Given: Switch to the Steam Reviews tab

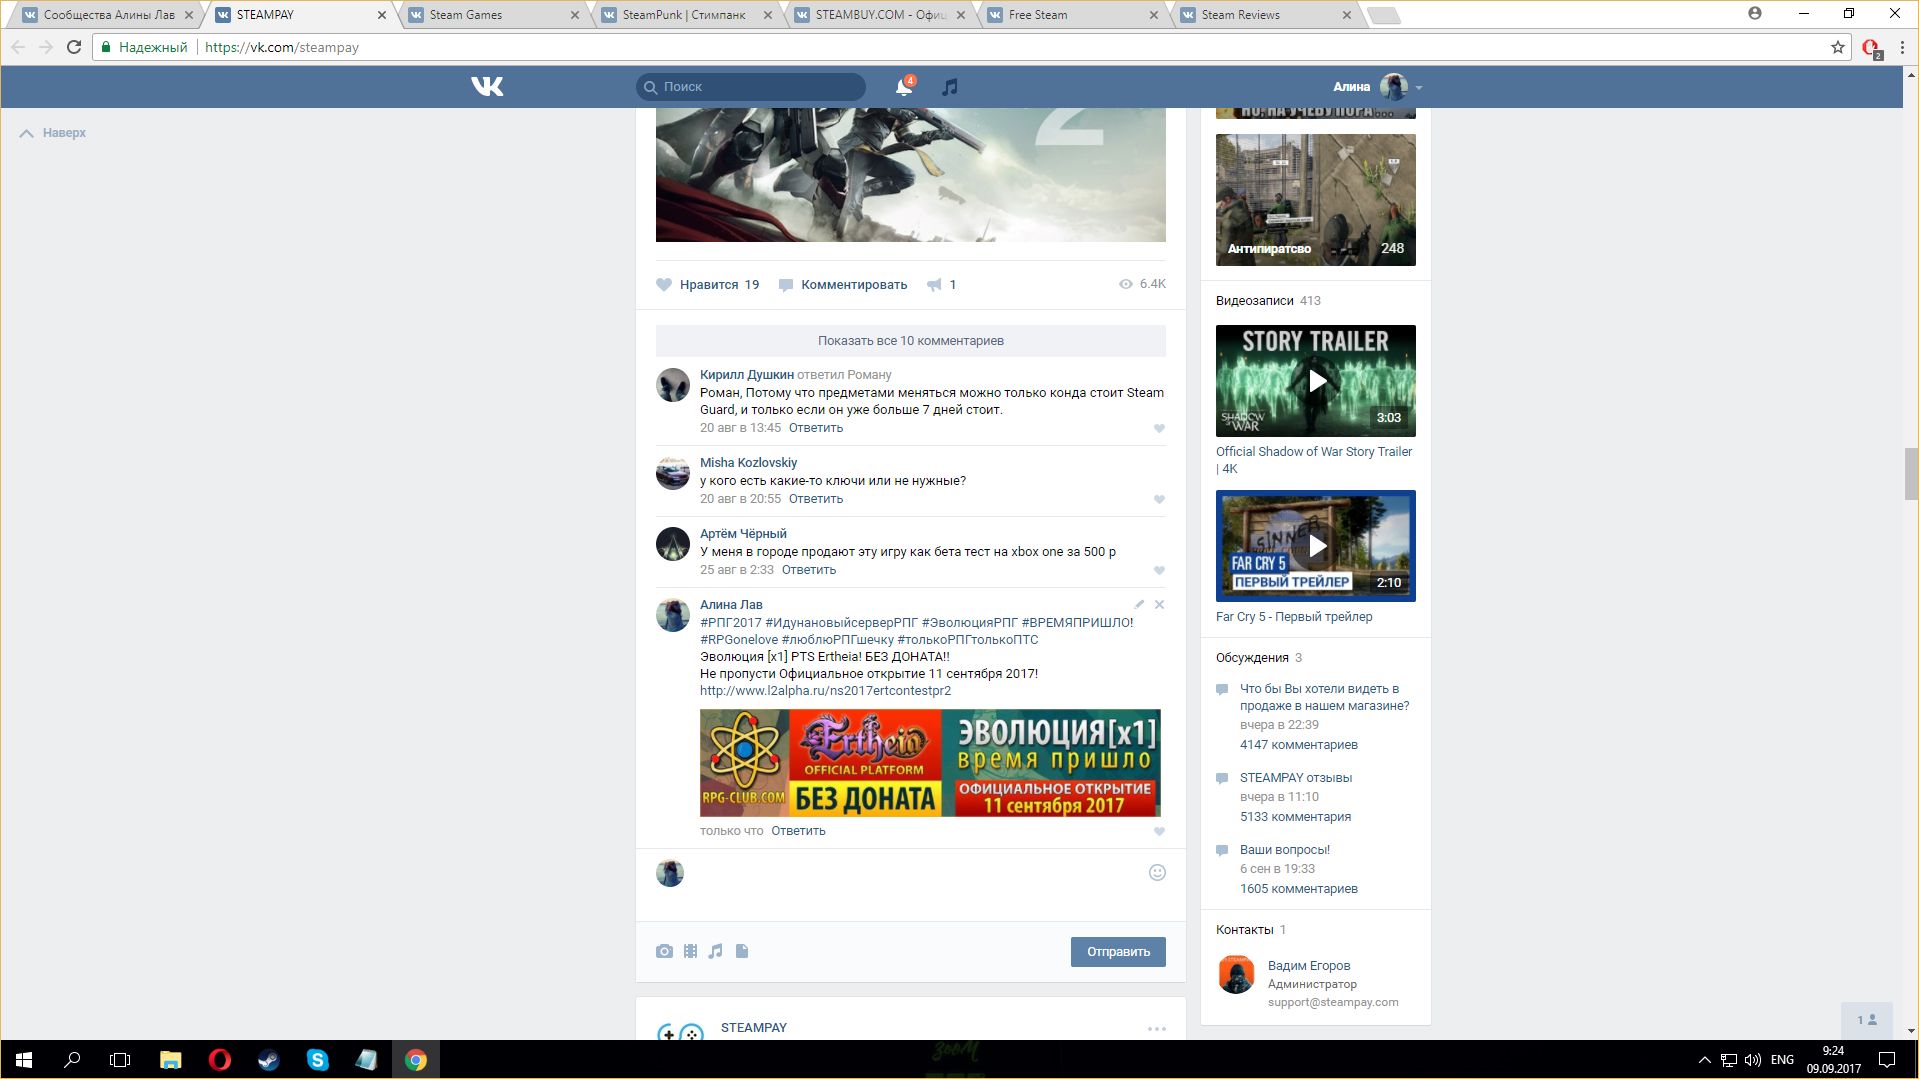Looking at the screenshot, I should point(1264,15).
